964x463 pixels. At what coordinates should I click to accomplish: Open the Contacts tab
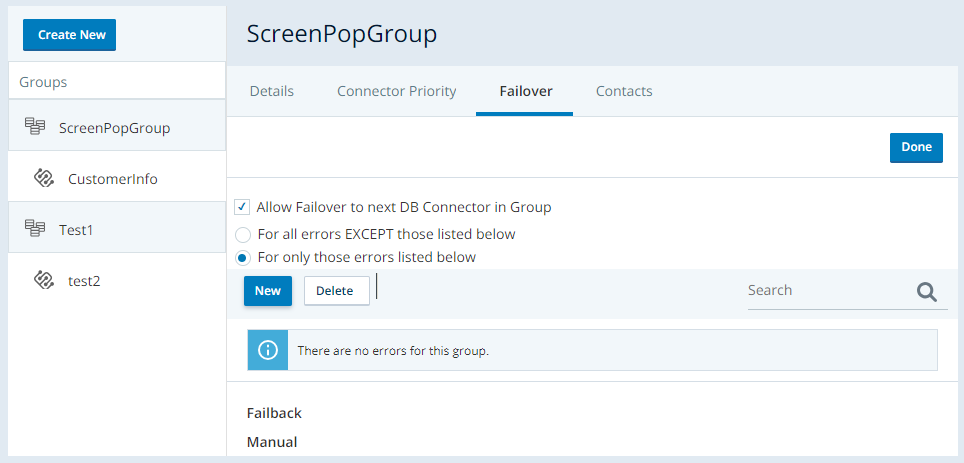pos(624,91)
